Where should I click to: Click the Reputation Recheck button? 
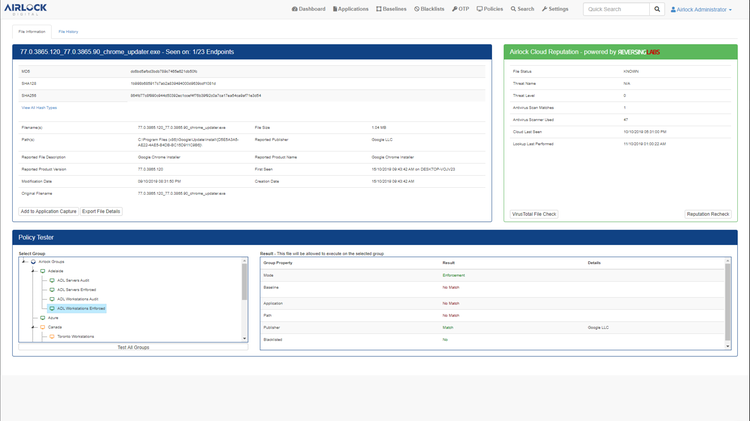click(x=708, y=214)
